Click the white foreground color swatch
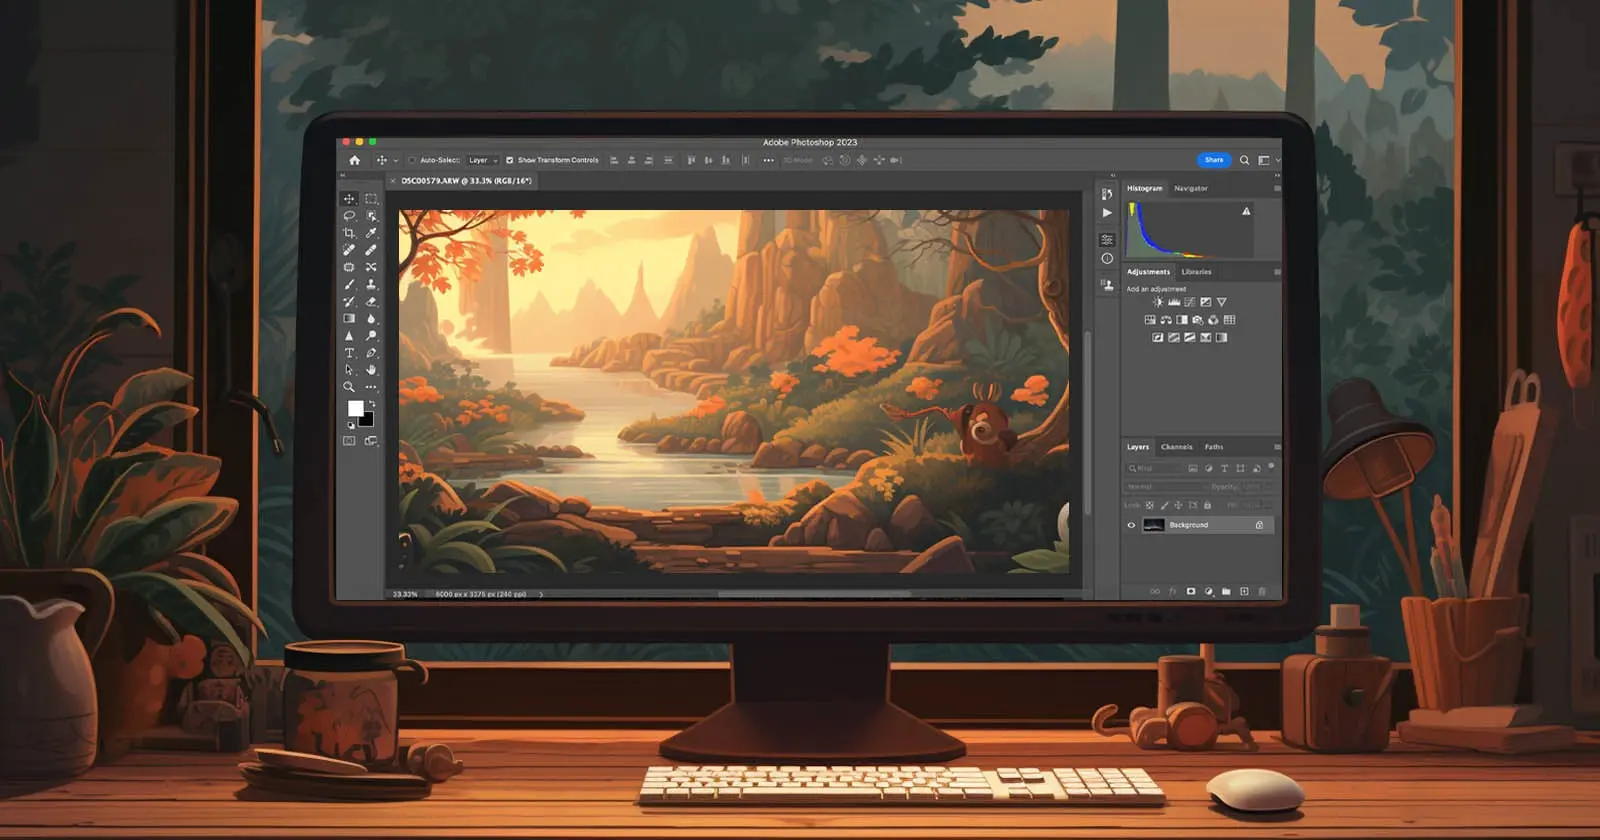The width and height of the screenshot is (1600, 840). click(355, 408)
